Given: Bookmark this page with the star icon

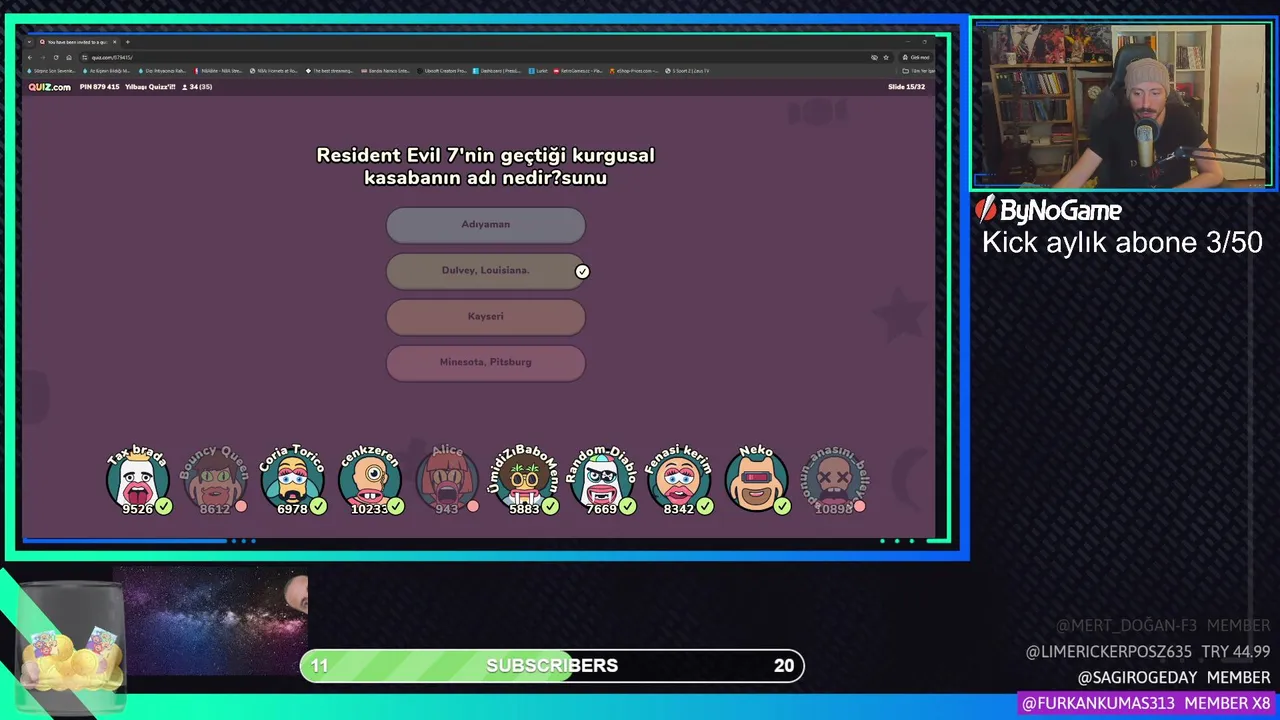Looking at the screenshot, I should 886,57.
